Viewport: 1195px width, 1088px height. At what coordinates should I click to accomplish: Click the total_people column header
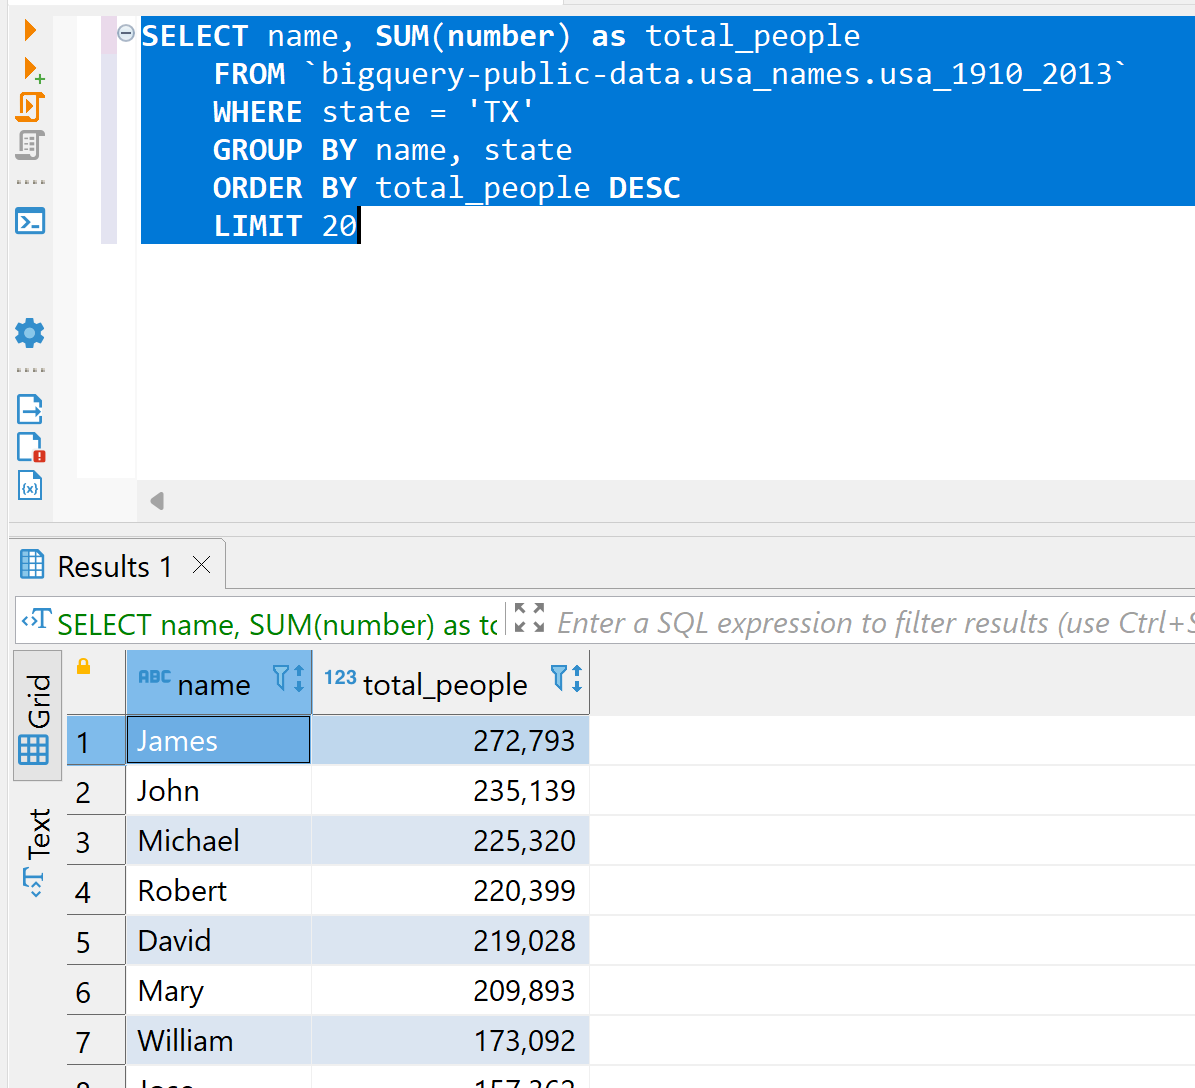click(x=445, y=685)
